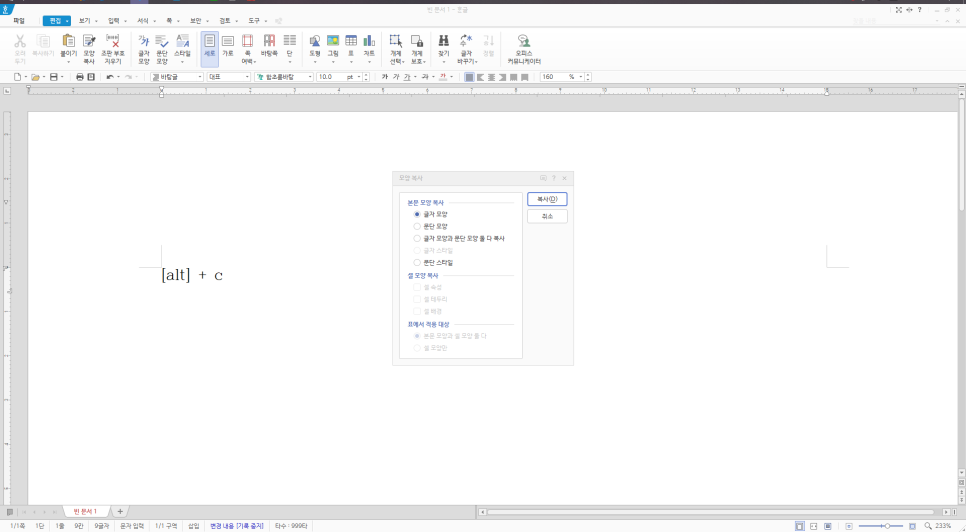Click the align left paragraph icon

coord(481,77)
